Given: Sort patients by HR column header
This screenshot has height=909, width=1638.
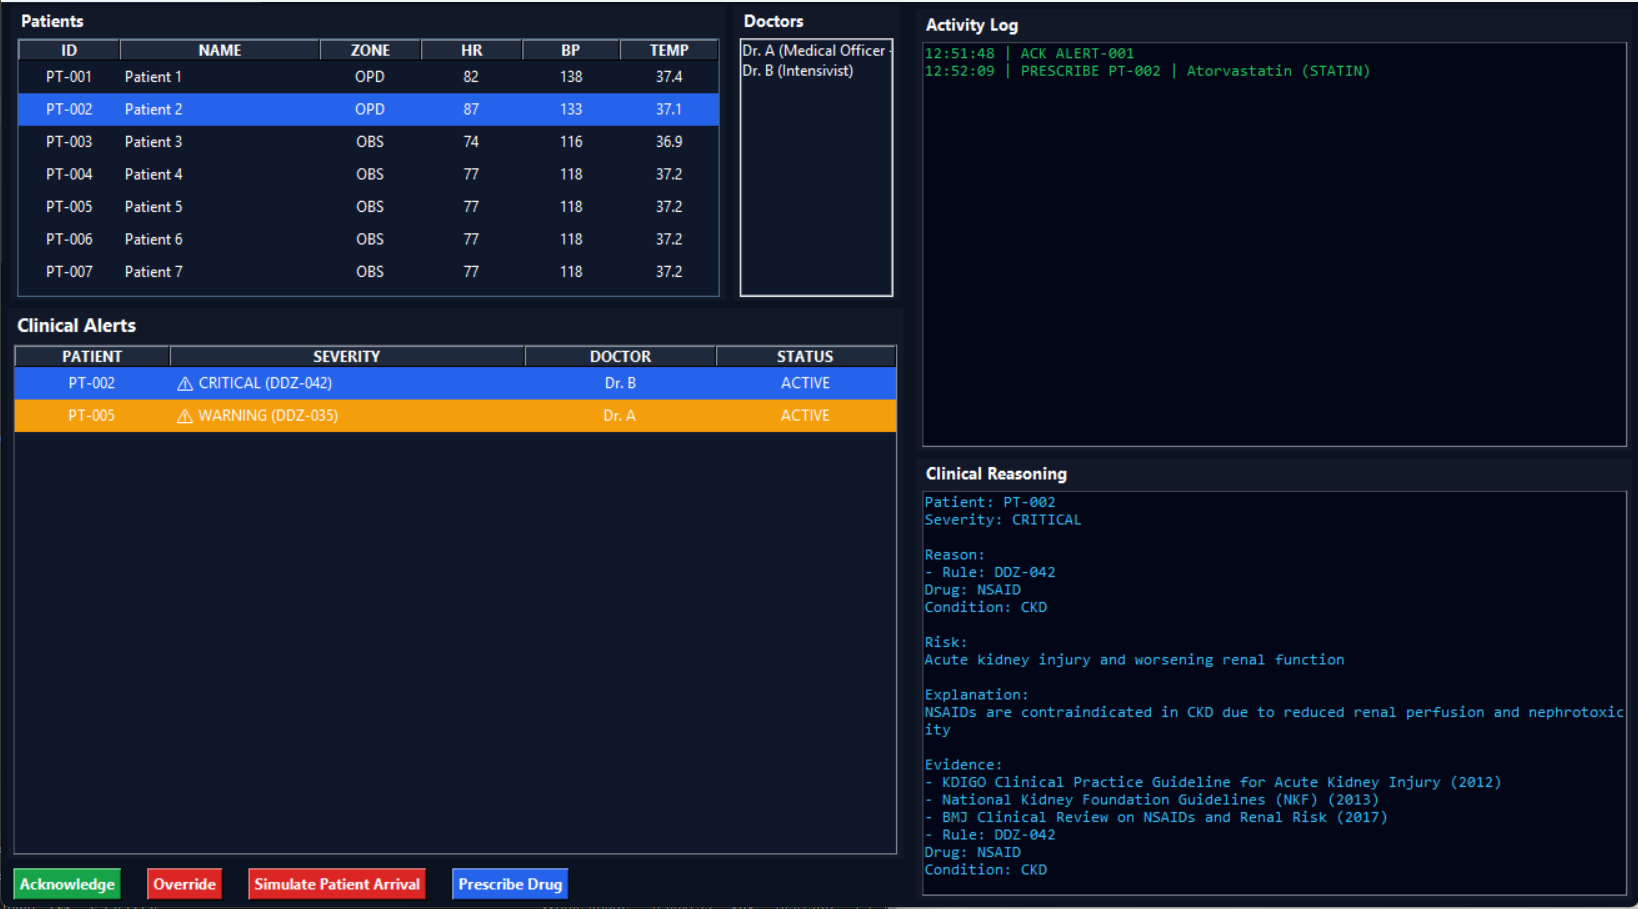Looking at the screenshot, I should [x=471, y=50].
